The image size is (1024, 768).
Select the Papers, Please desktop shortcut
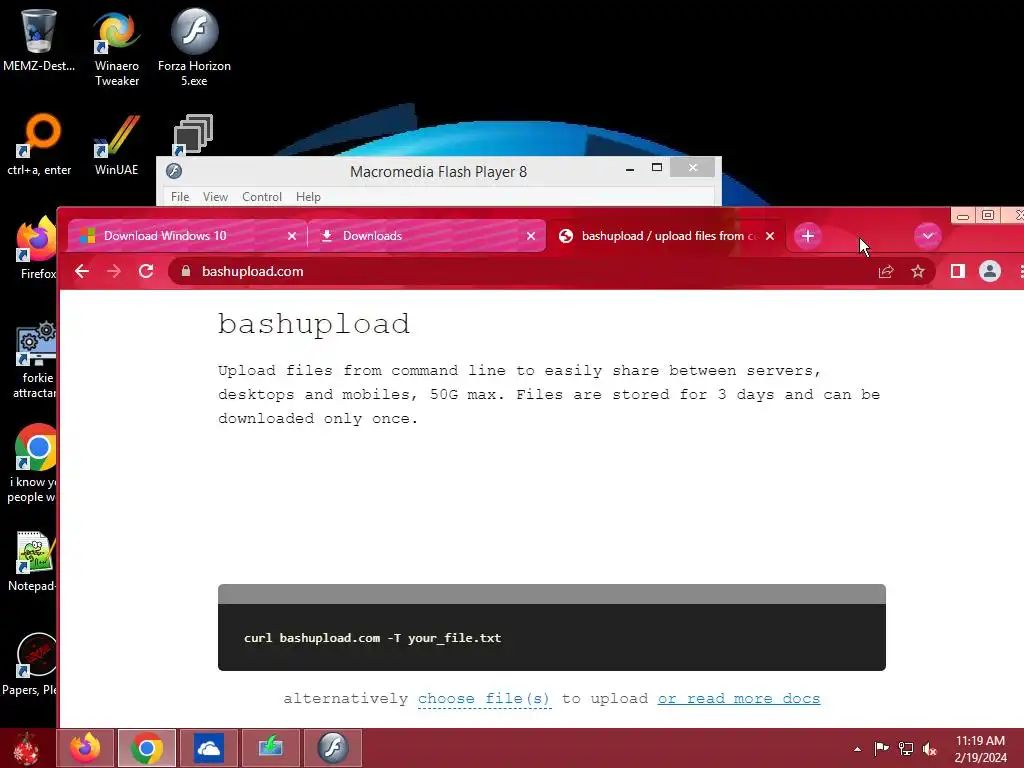coord(31,665)
